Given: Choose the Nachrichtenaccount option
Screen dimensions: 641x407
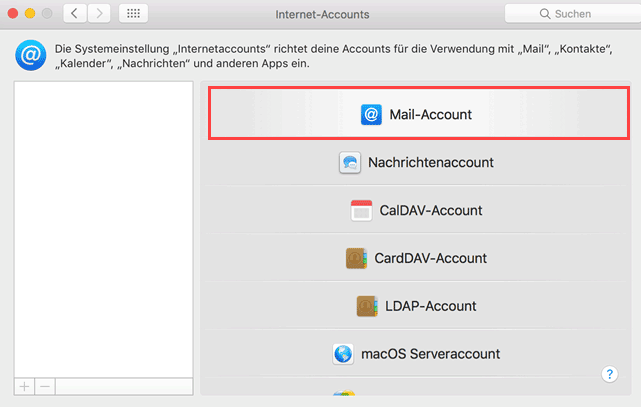Looking at the screenshot, I should [416, 163].
